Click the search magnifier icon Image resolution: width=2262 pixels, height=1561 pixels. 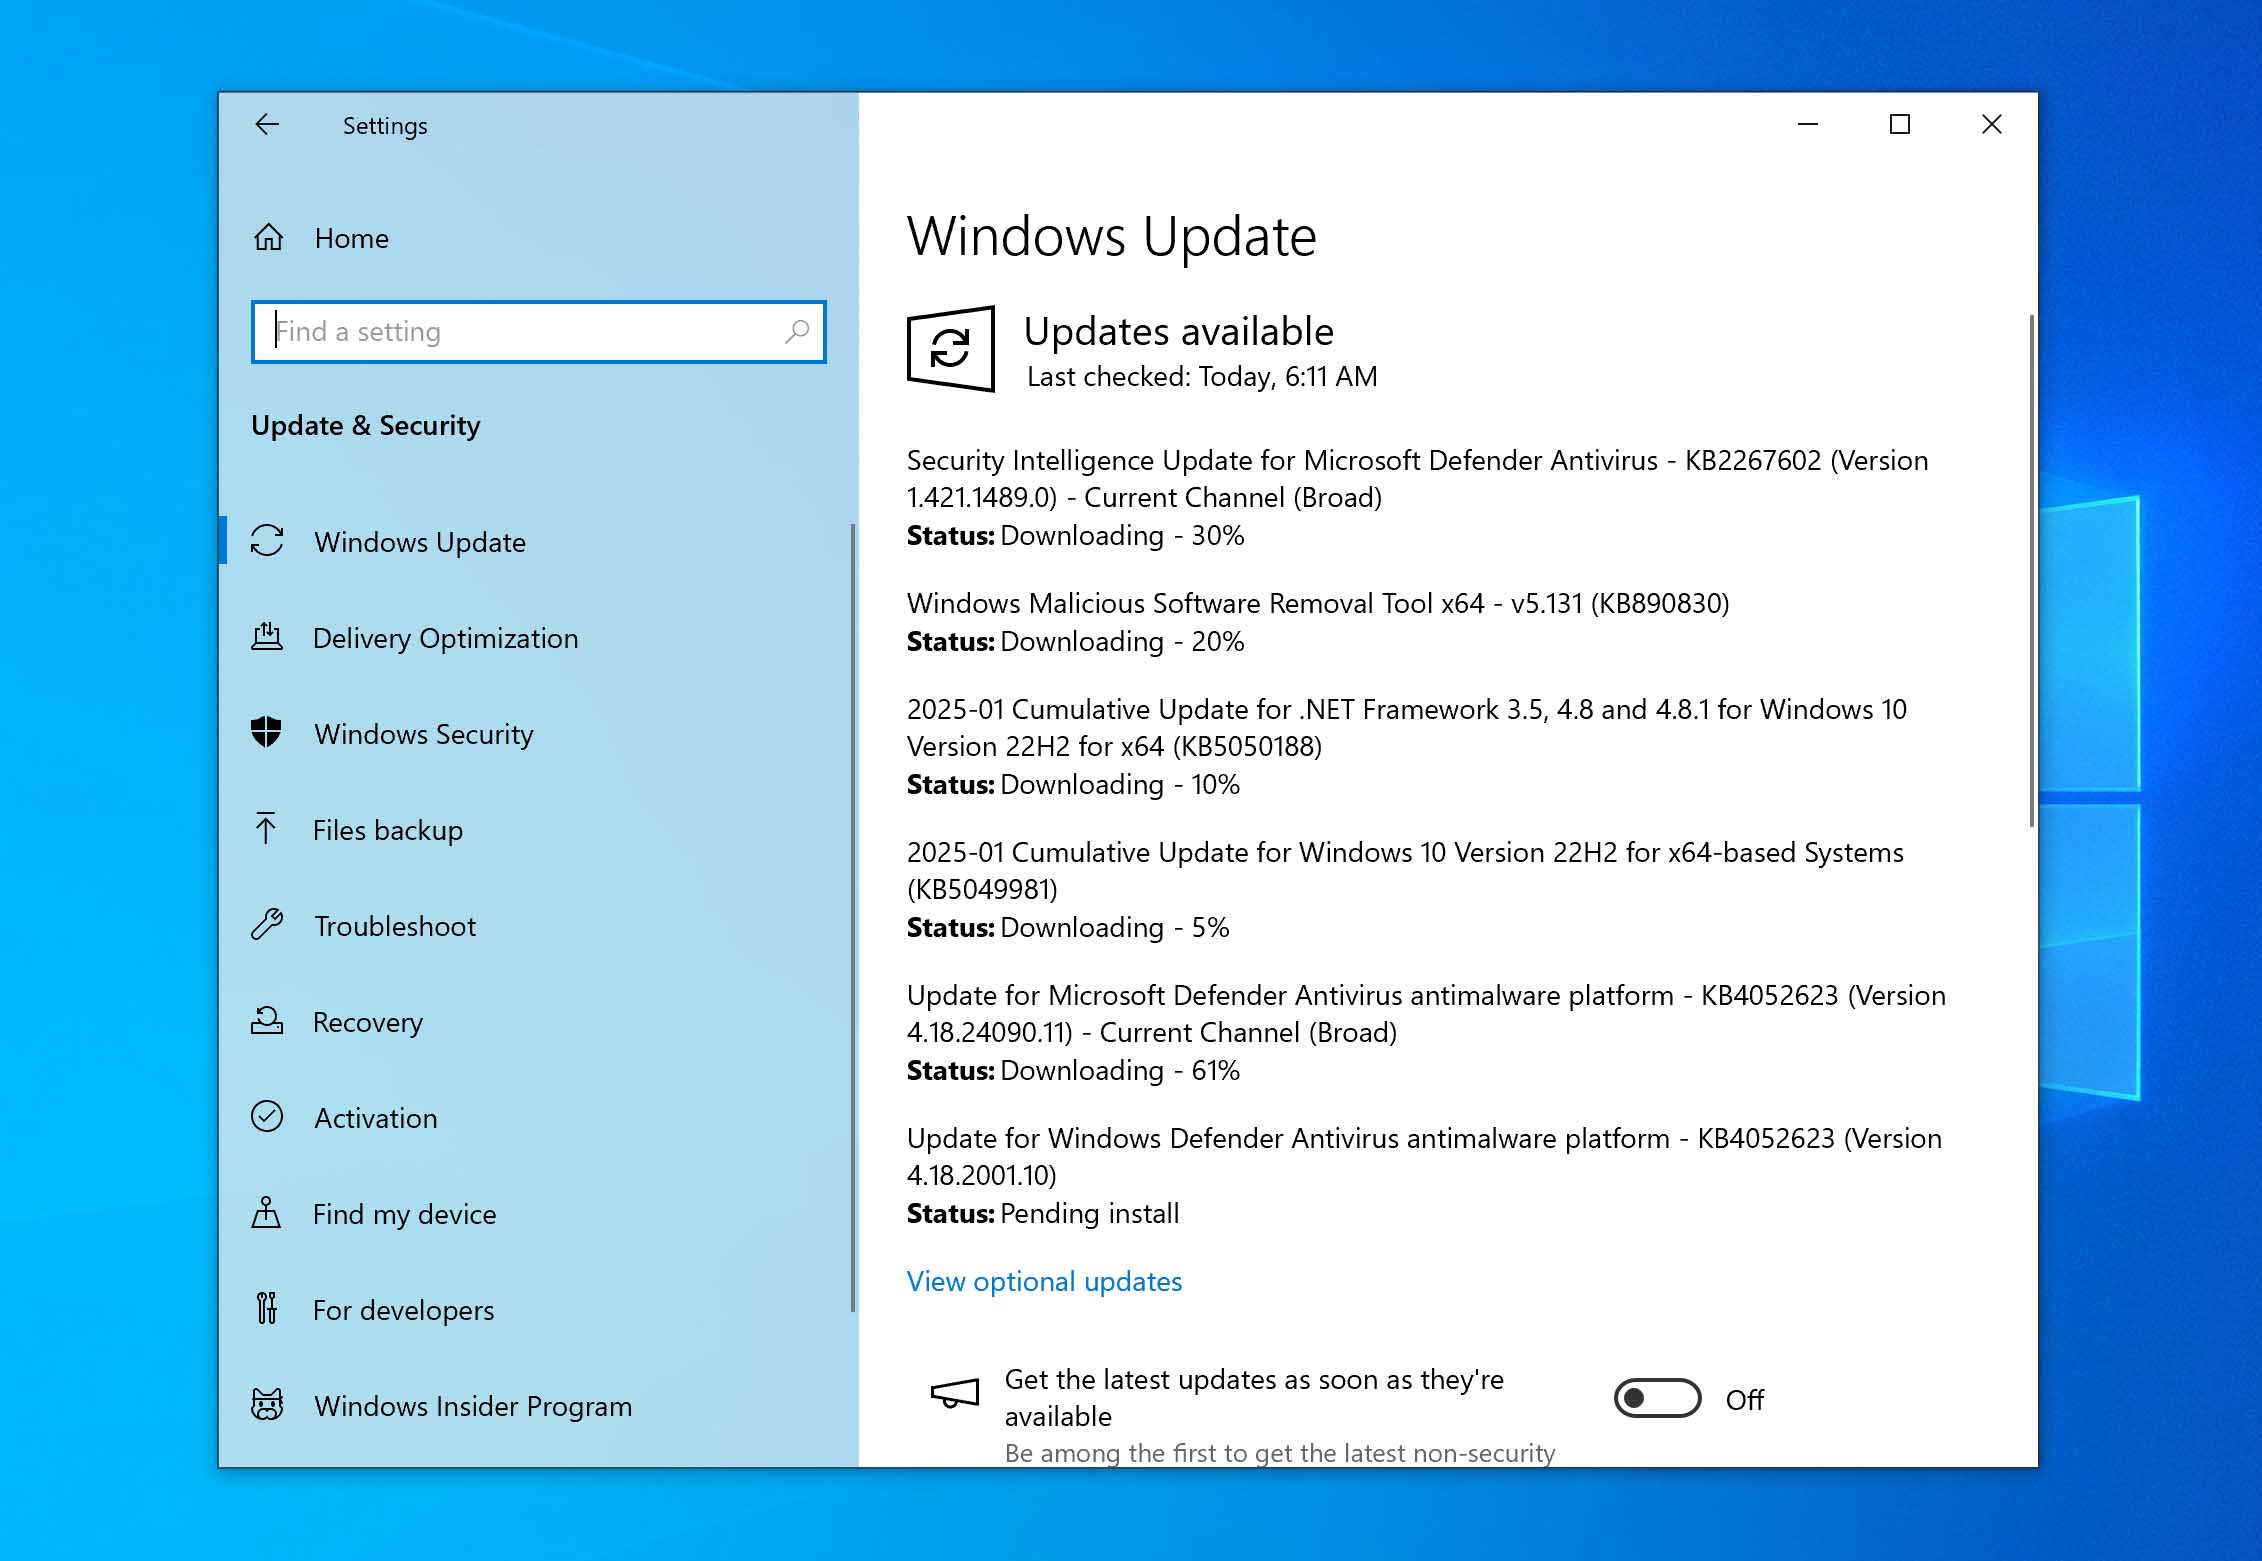[797, 331]
